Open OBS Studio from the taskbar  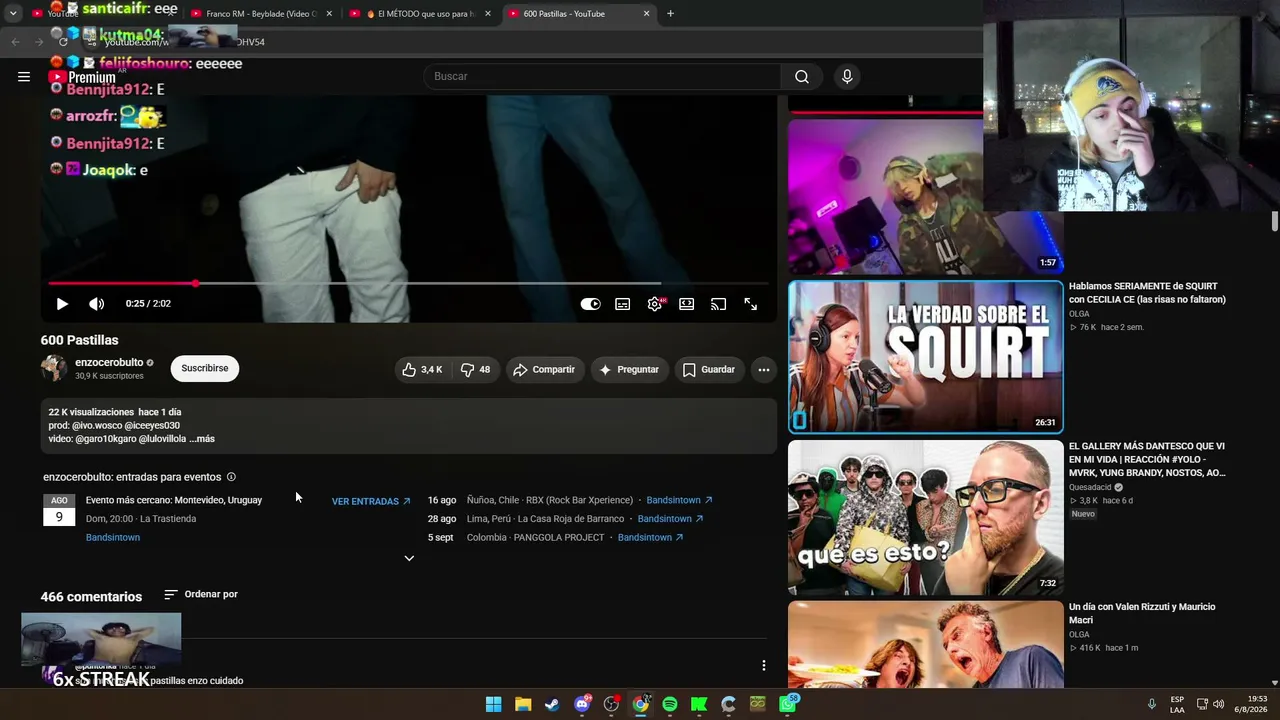pyautogui.click(x=611, y=704)
